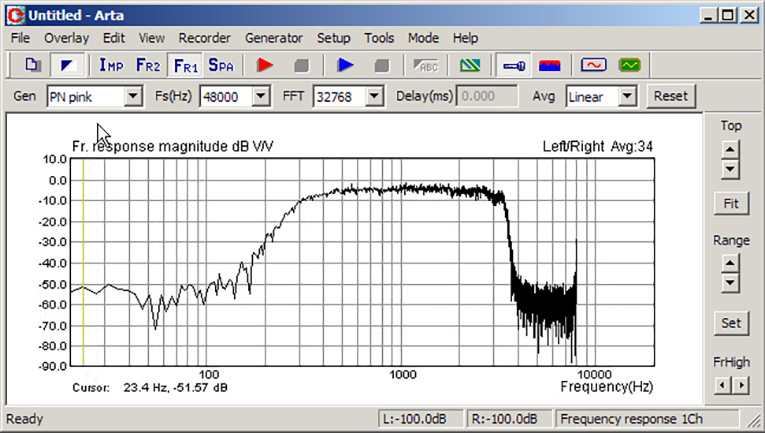
Task: Toggle the magnitude curve icon with red line
Action: [x=593, y=65]
